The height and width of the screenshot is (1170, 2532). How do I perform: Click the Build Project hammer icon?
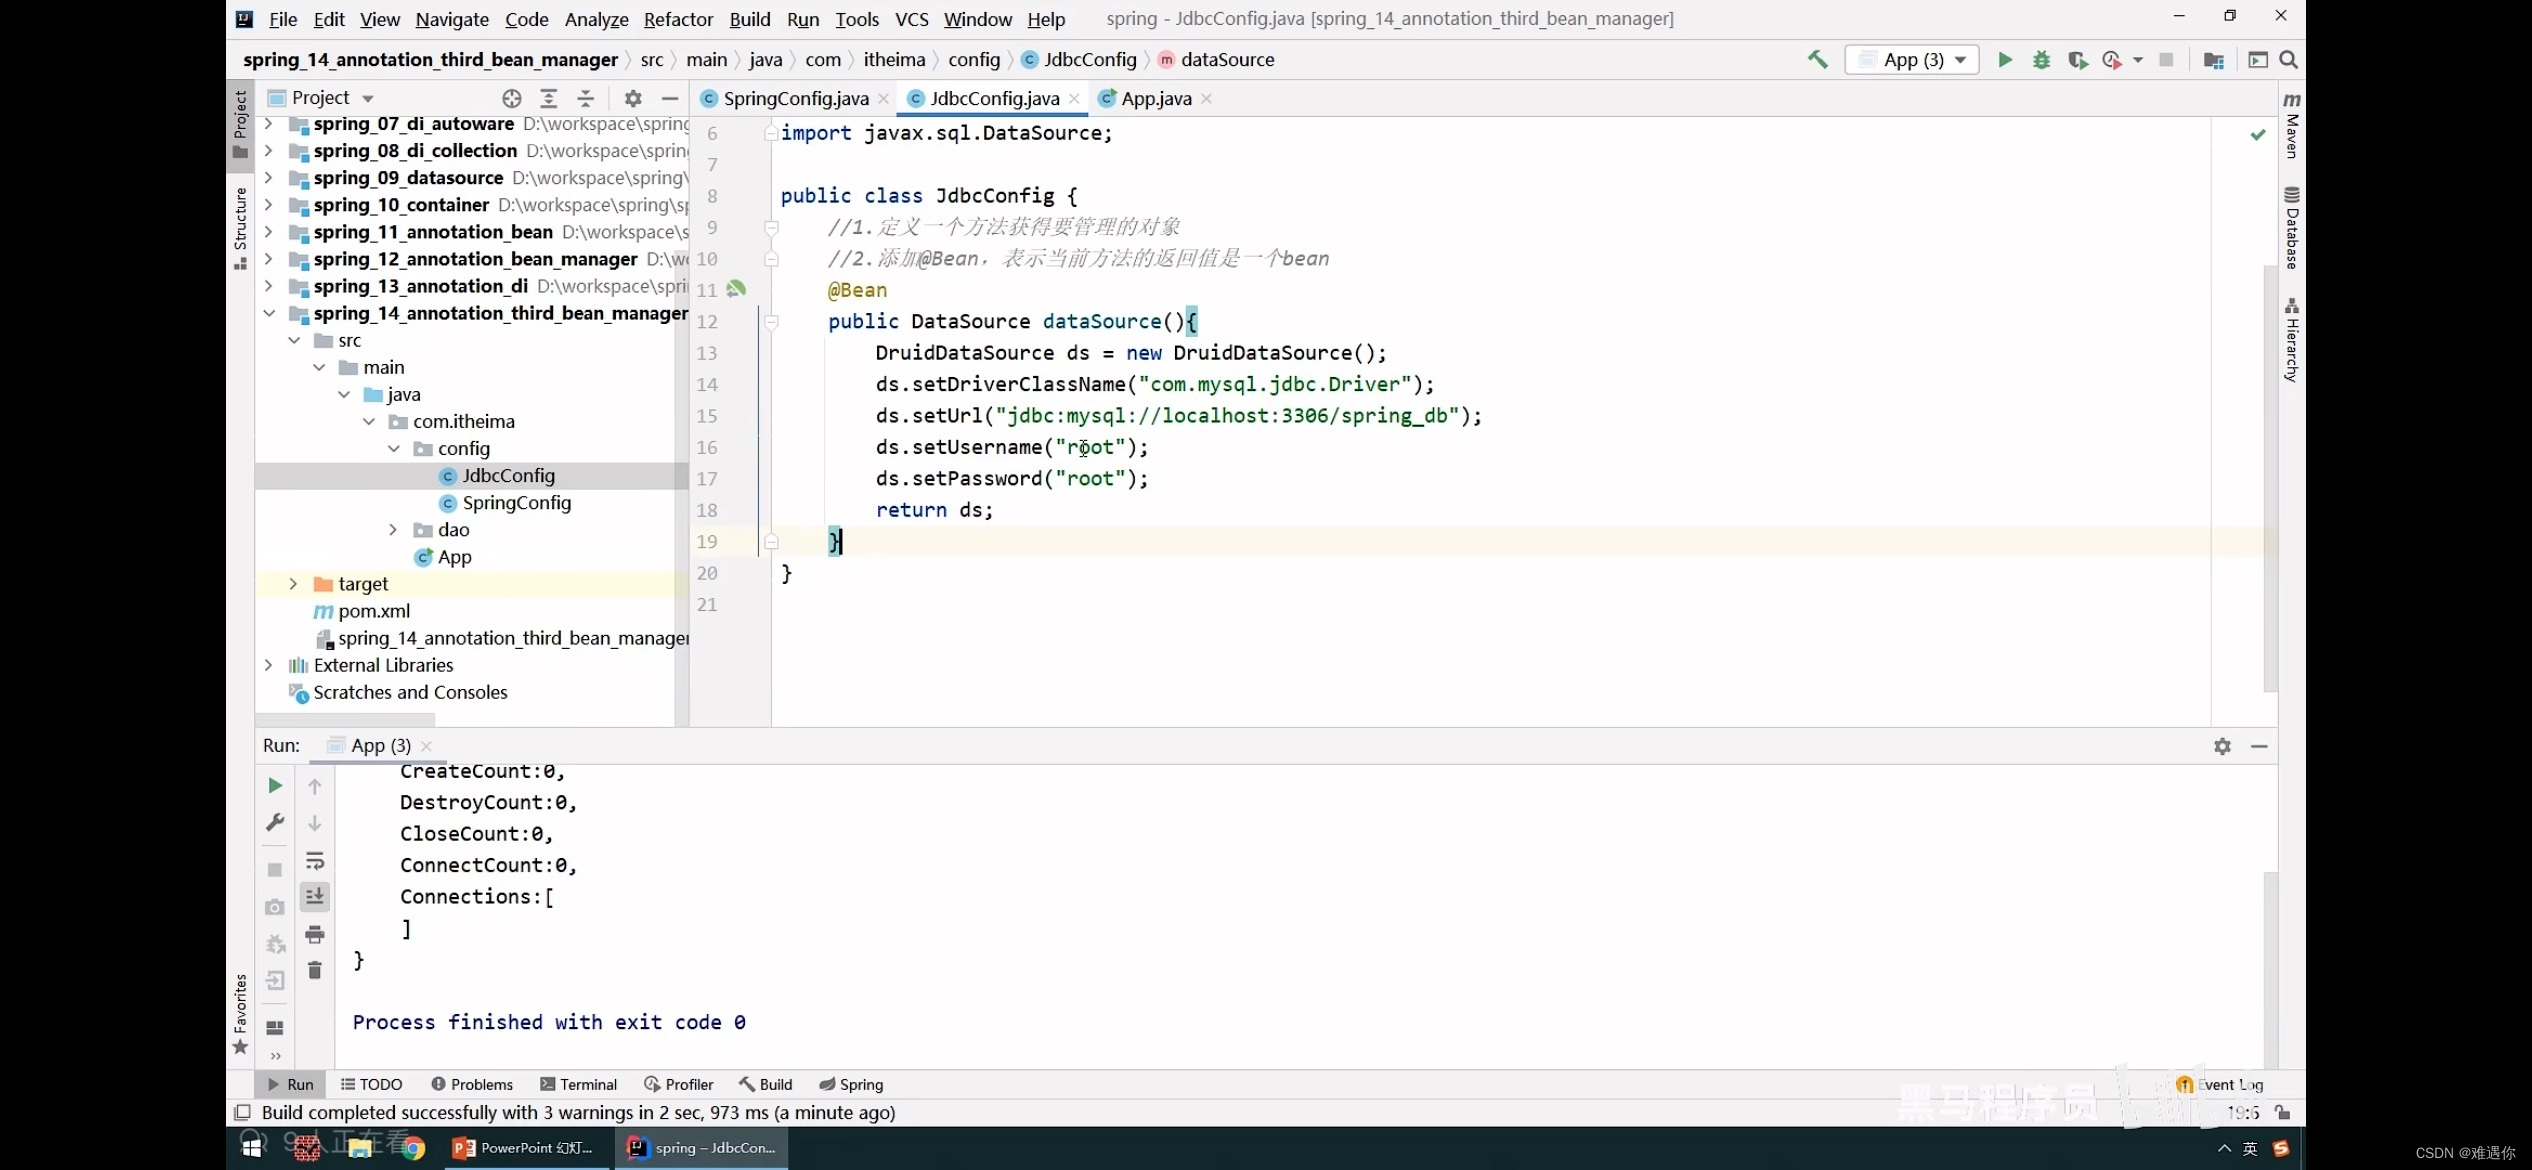(1817, 60)
